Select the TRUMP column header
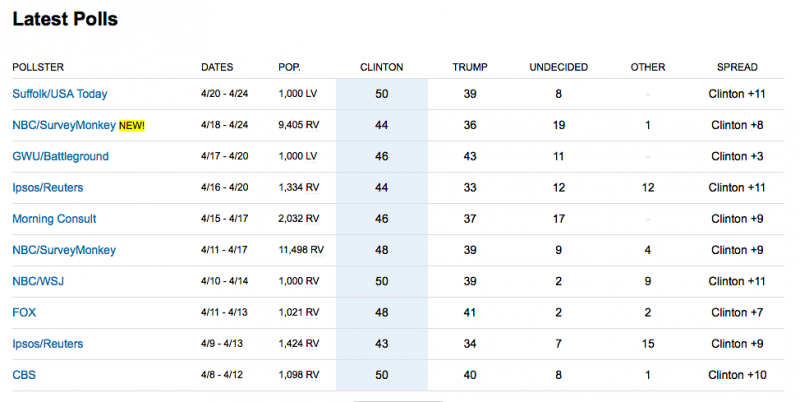The height and width of the screenshot is (402, 800). point(470,67)
